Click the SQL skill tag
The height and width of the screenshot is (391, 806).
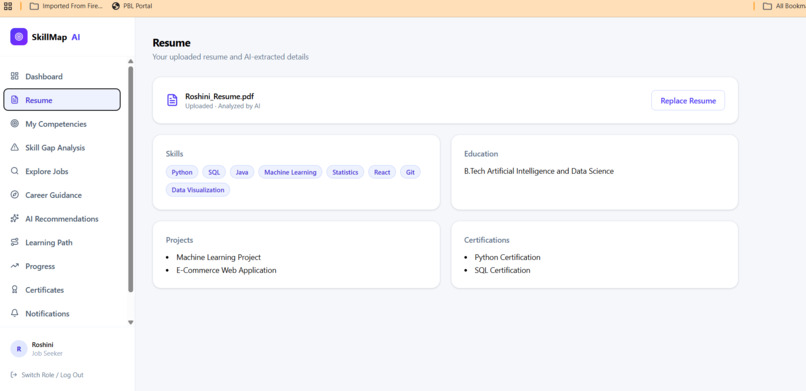(x=214, y=172)
